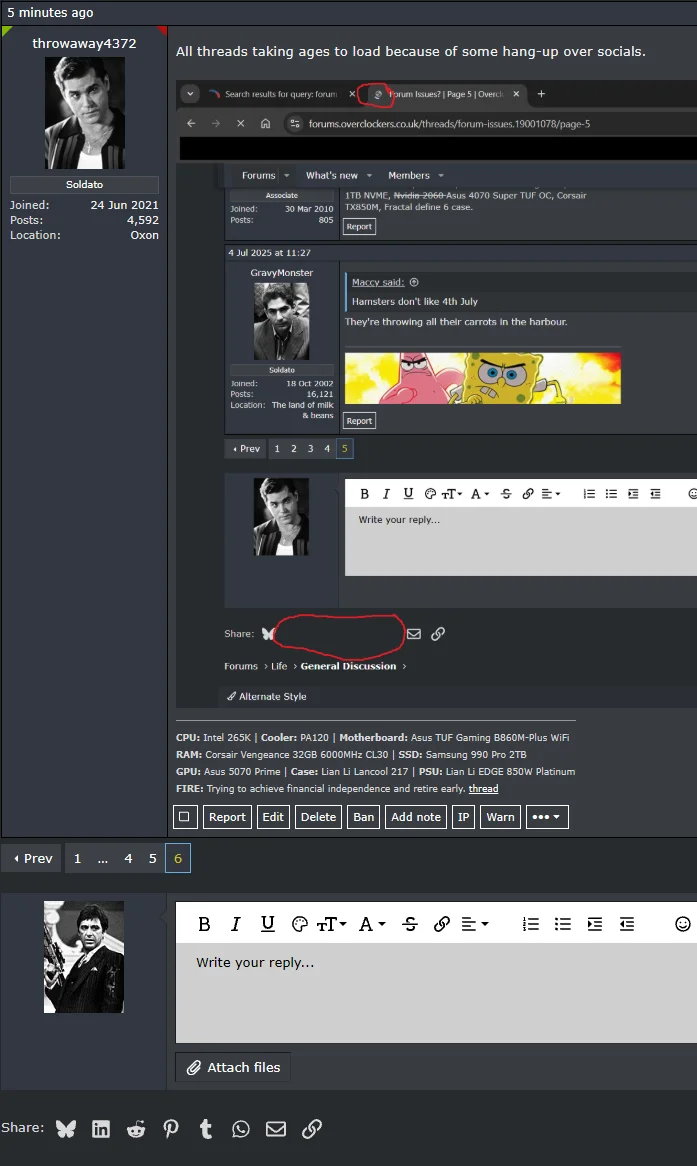Click the location value 'Oxon'
The image size is (697, 1166).
[x=144, y=235]
